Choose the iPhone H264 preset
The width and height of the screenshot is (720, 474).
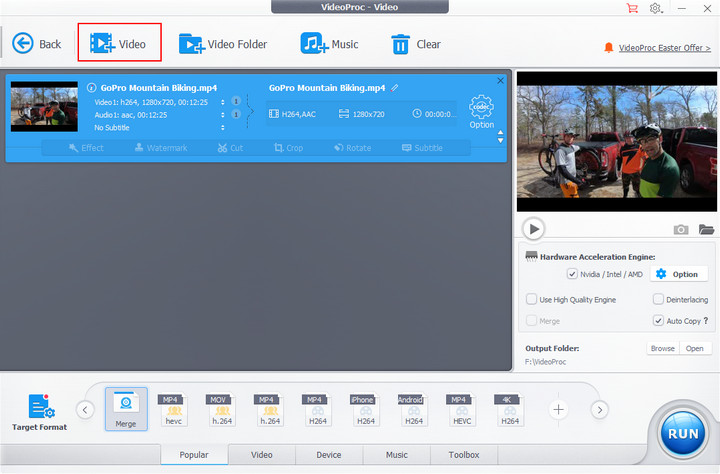366,409
